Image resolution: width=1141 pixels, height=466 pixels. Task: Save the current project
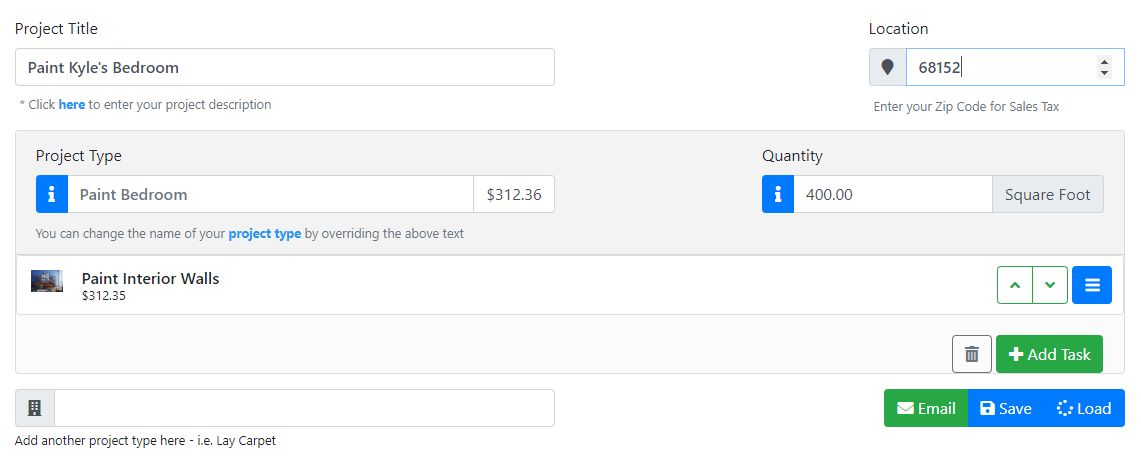coord(1006,408)
